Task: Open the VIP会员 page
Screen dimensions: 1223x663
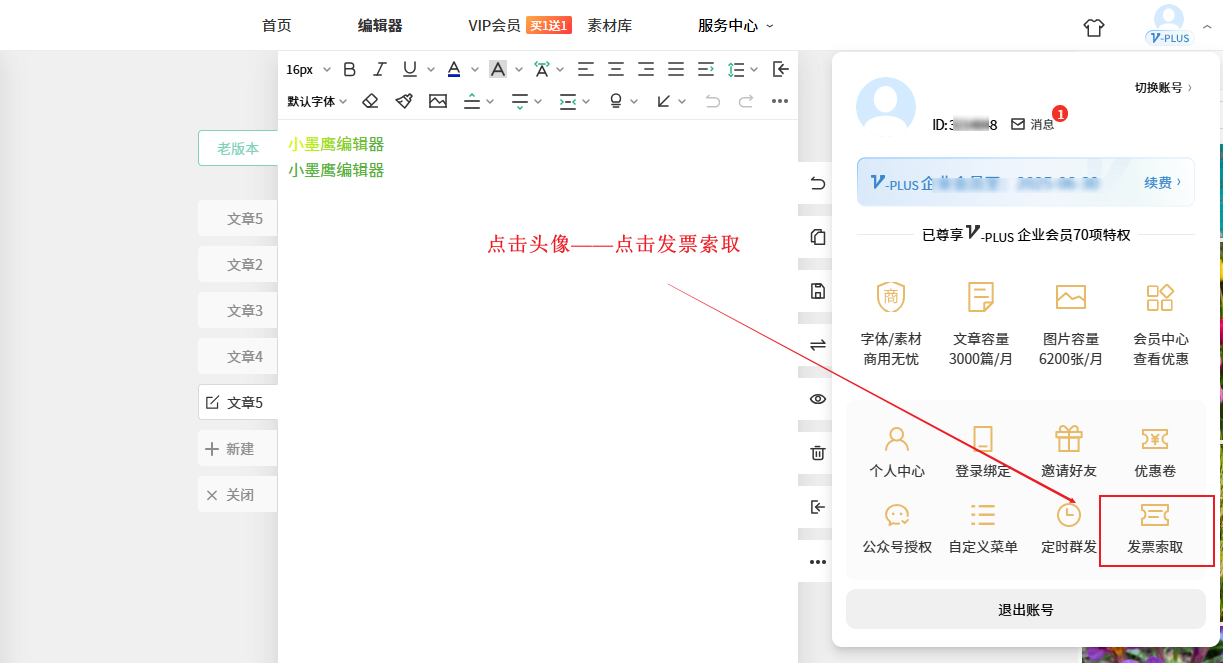Action: (x=494, y=26)
